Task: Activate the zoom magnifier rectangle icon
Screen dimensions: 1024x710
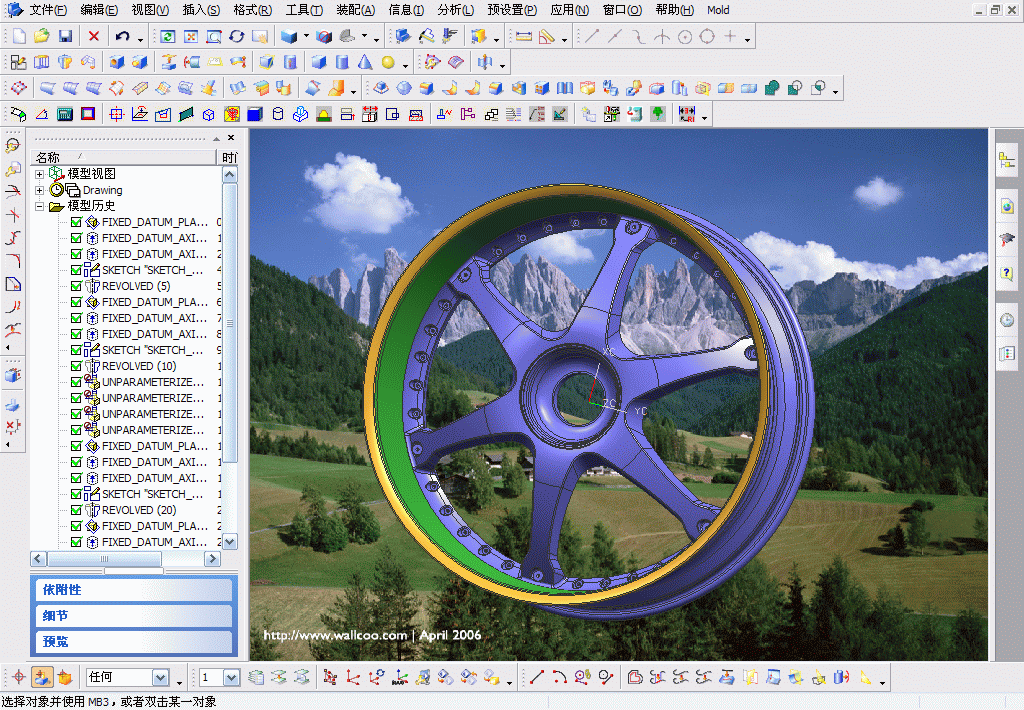Action: 214,37
